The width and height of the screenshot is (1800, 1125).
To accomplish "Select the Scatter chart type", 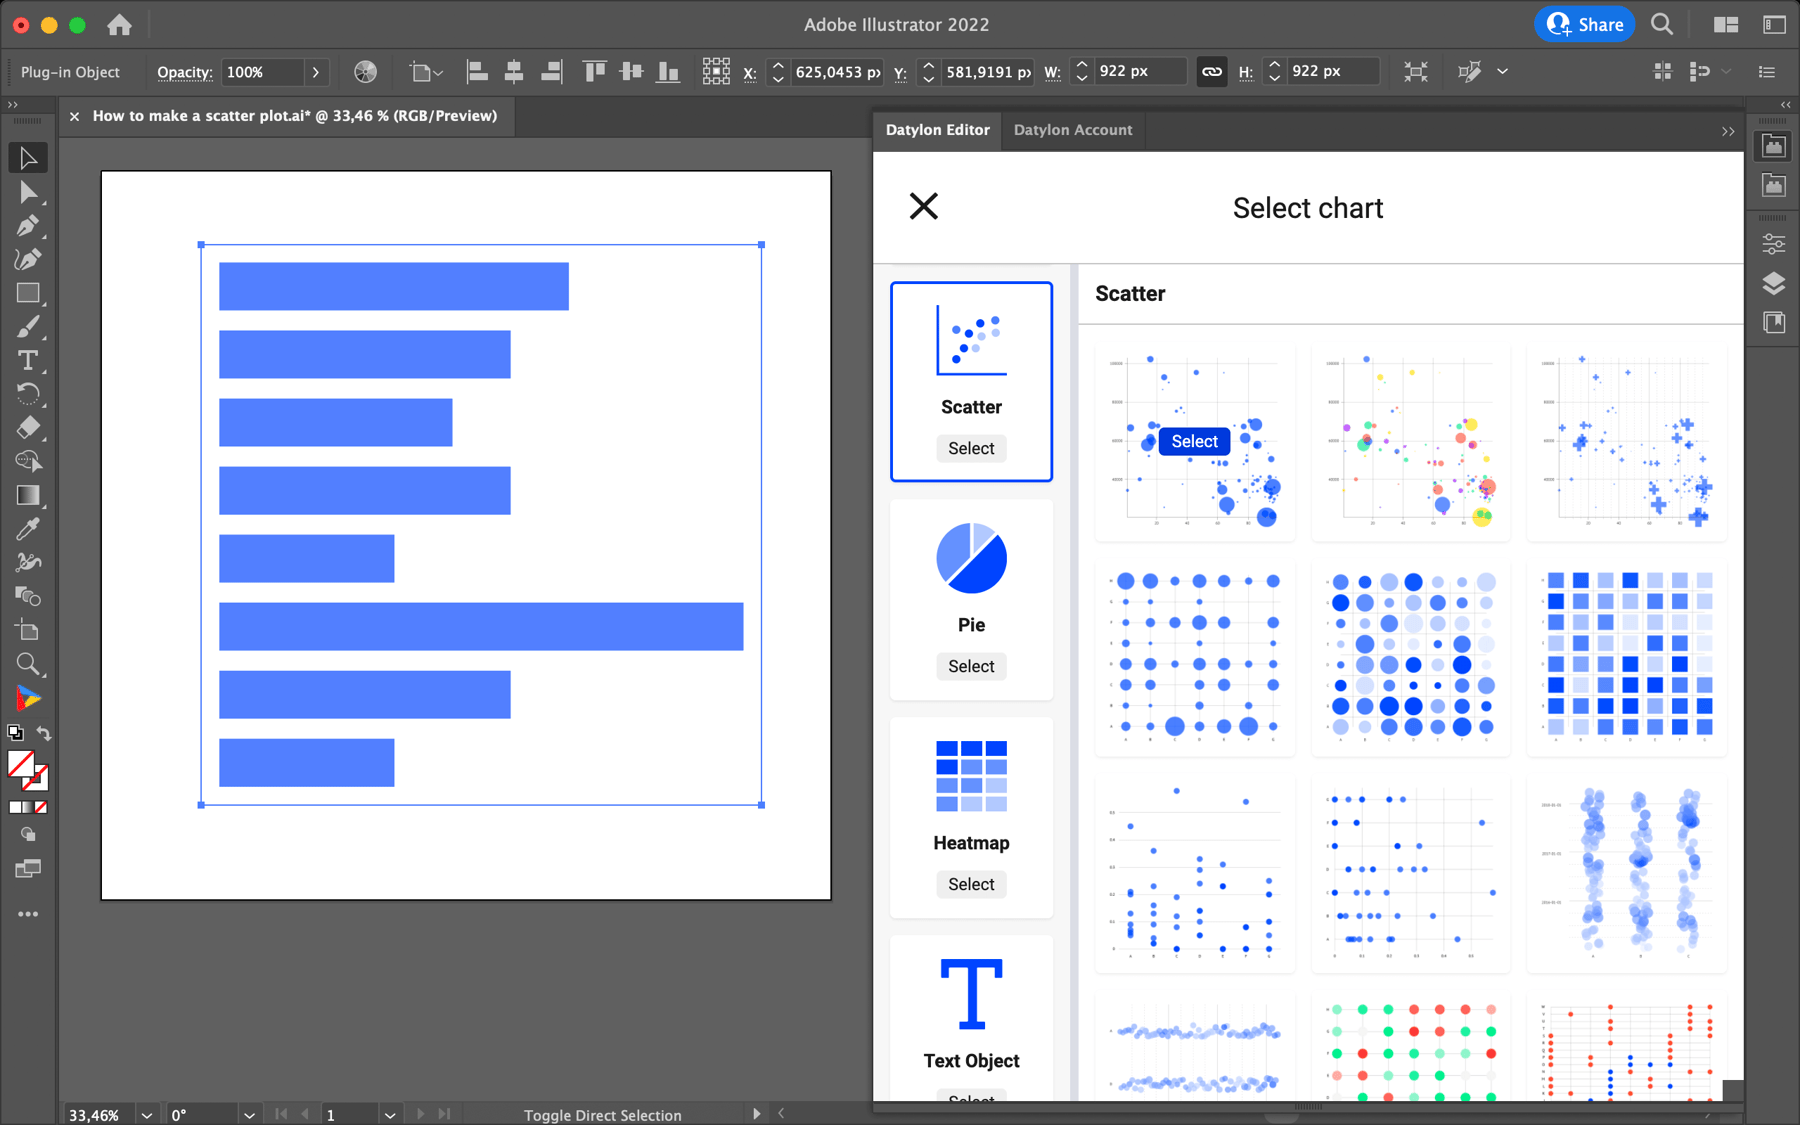I will click(x=970, y=448).
